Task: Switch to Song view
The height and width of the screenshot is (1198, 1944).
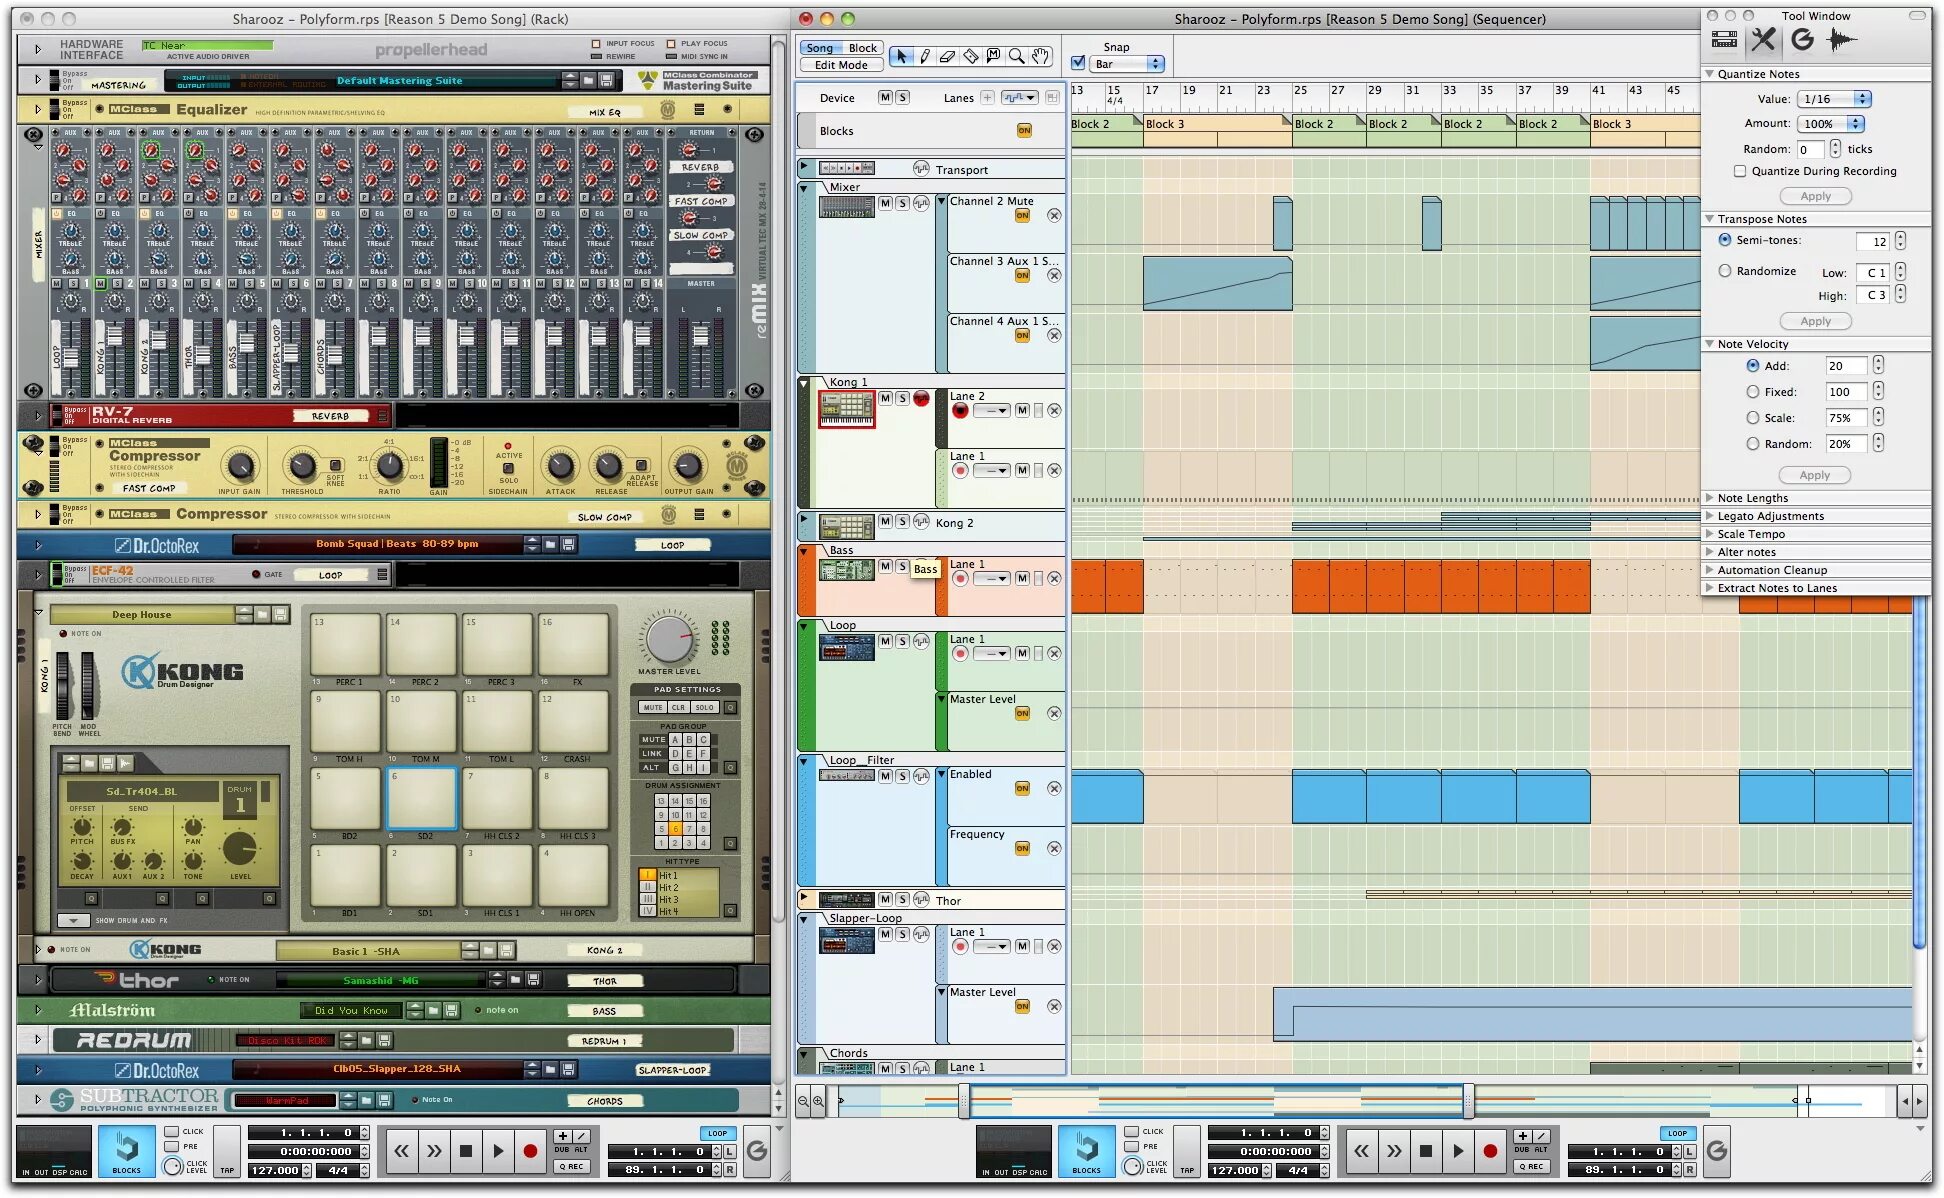Action: 820,48
